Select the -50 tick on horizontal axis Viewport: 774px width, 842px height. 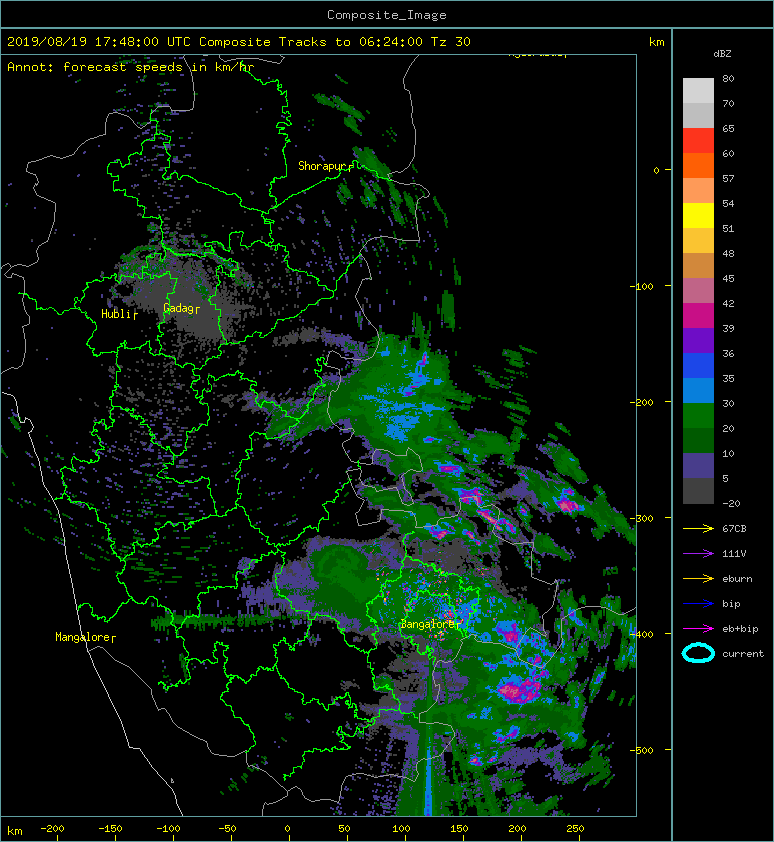(x=227, y=829)
